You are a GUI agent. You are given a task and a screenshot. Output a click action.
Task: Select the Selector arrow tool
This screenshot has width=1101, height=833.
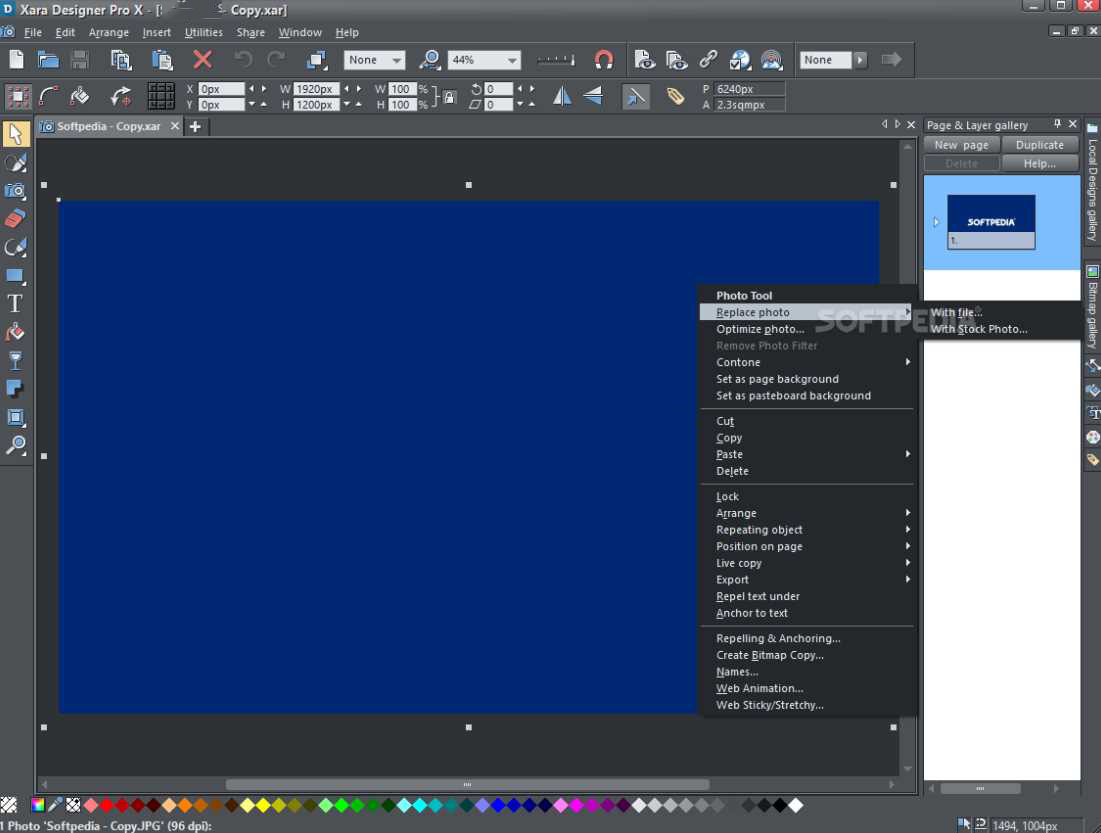click(x=15, y=133)
